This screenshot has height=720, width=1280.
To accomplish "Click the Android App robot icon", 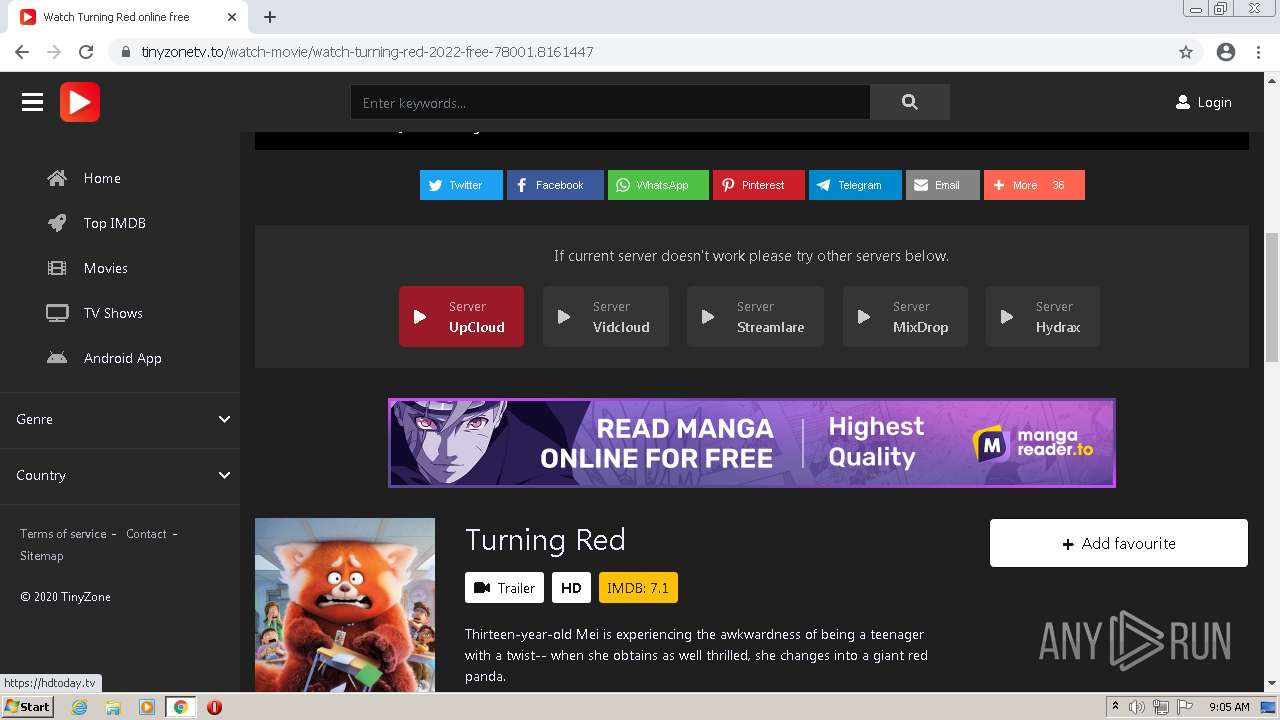I will (x=57, y=358).
